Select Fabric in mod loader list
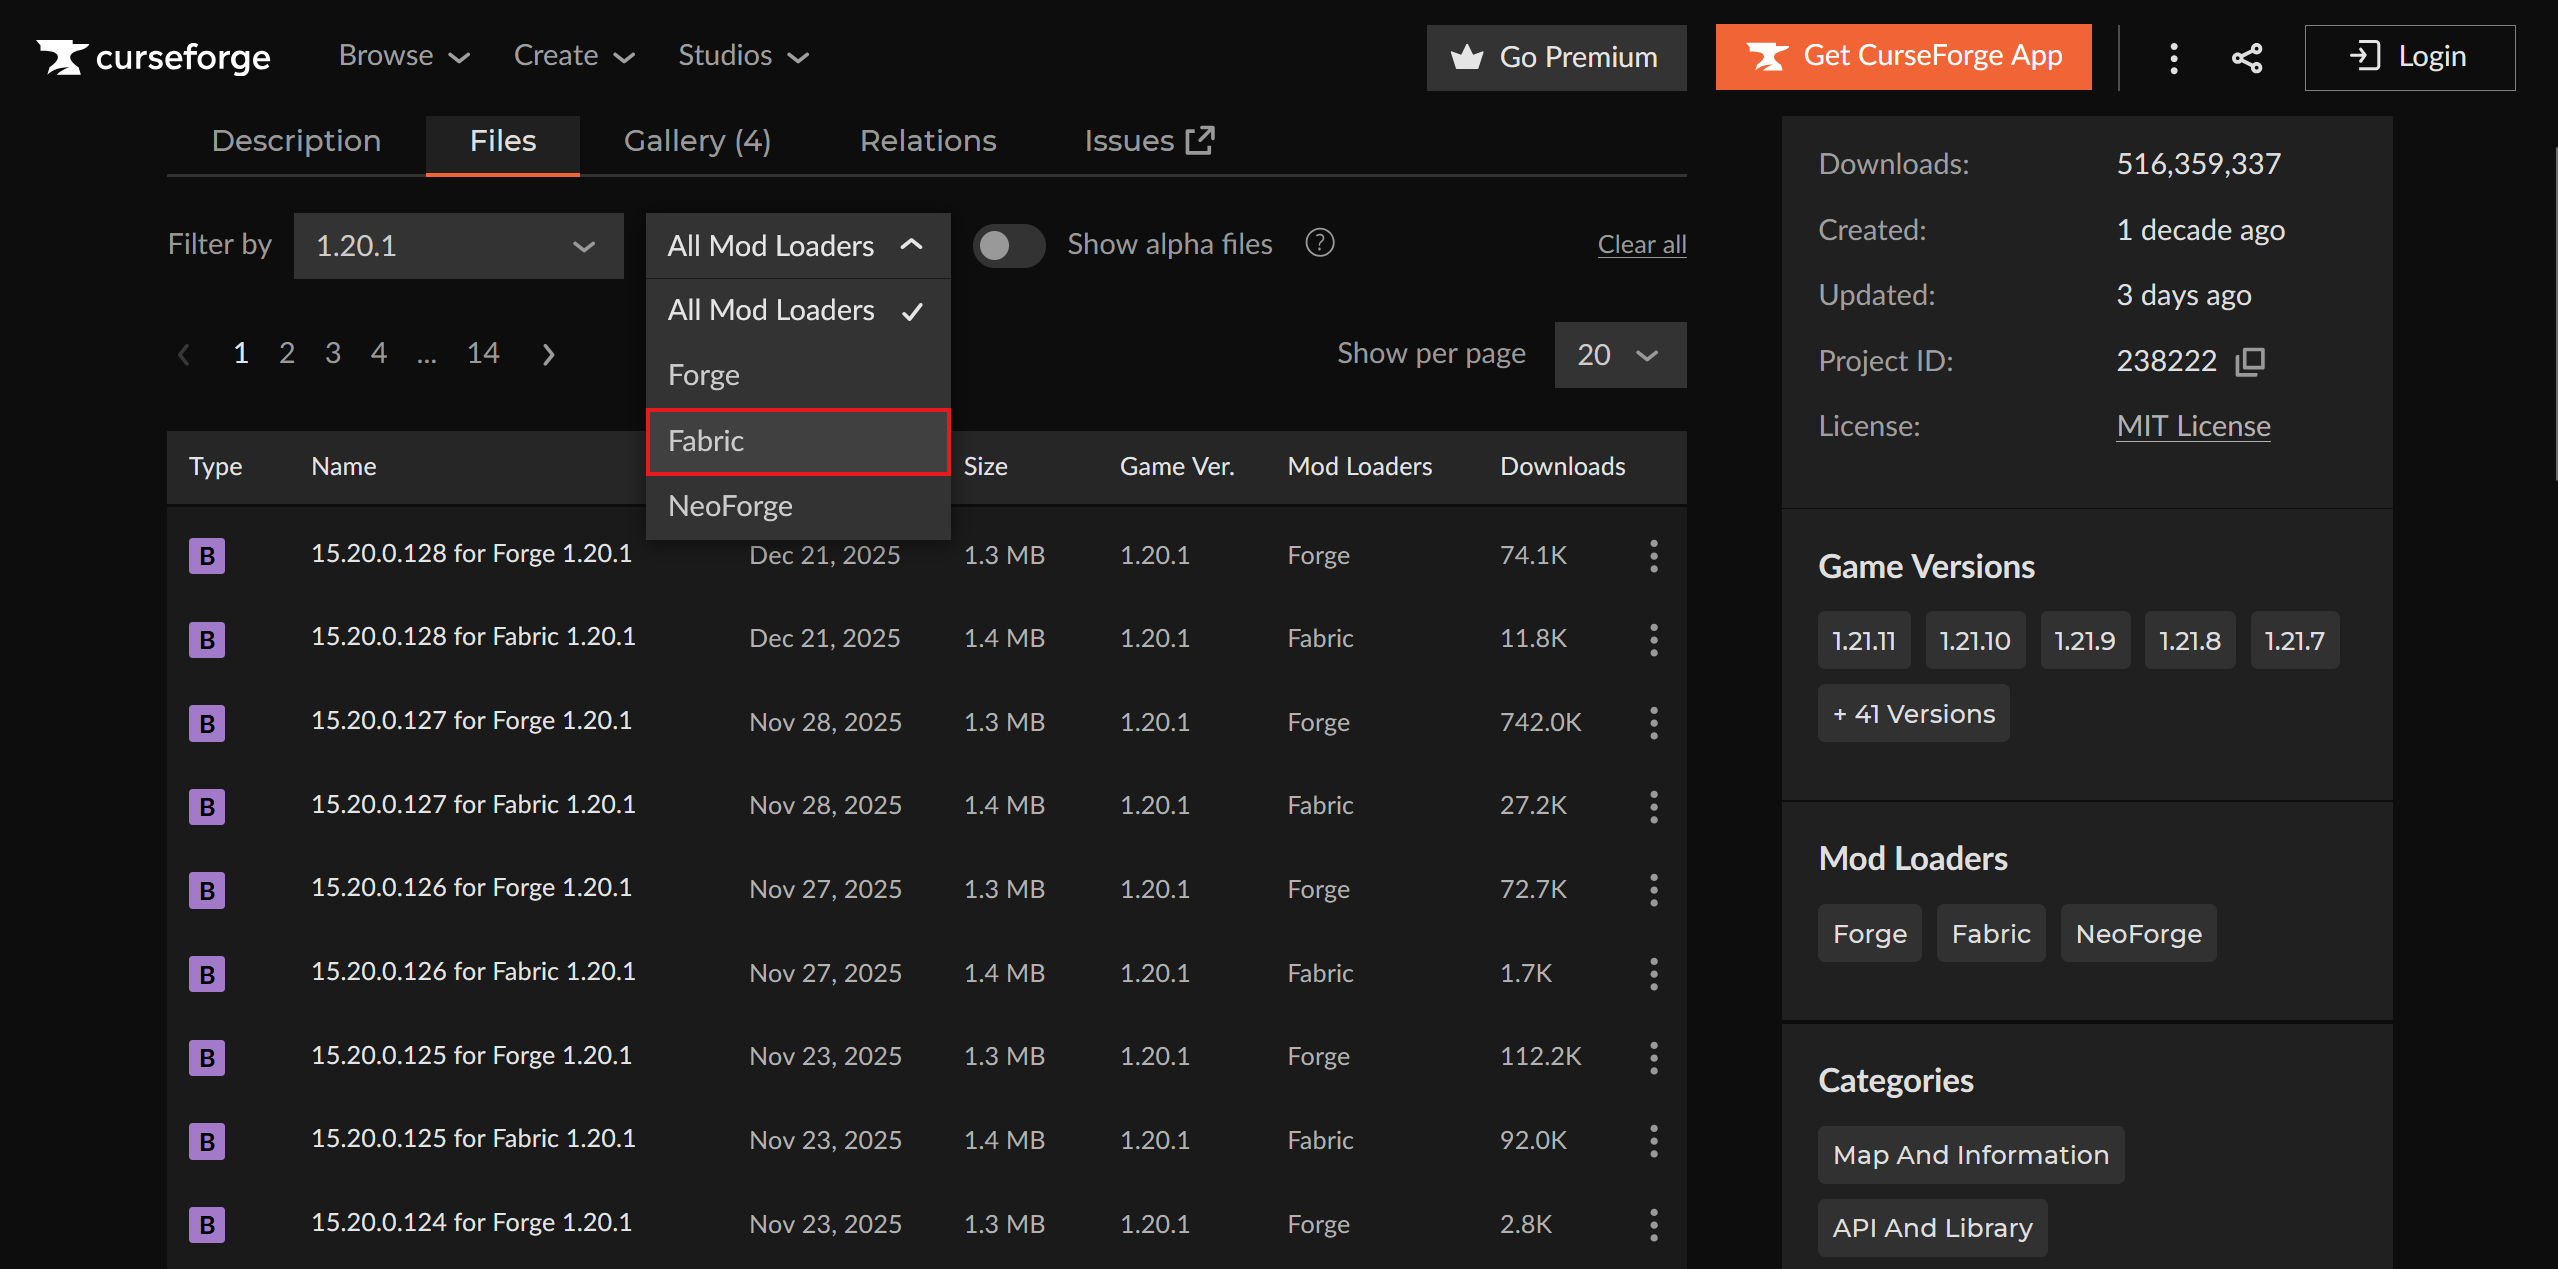The height and width of the screenshot is (1269, 2558). pos(797,441)
